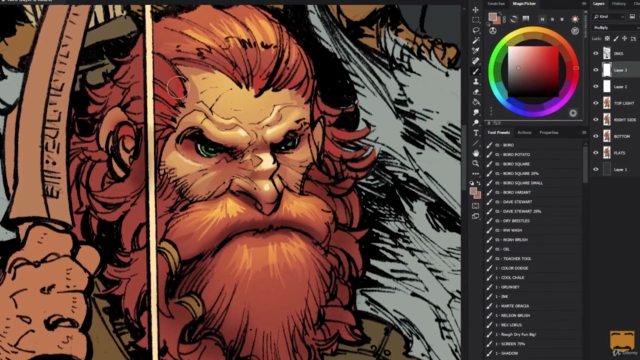
Task: Select the Magic Wand tool
Action: 476,40
